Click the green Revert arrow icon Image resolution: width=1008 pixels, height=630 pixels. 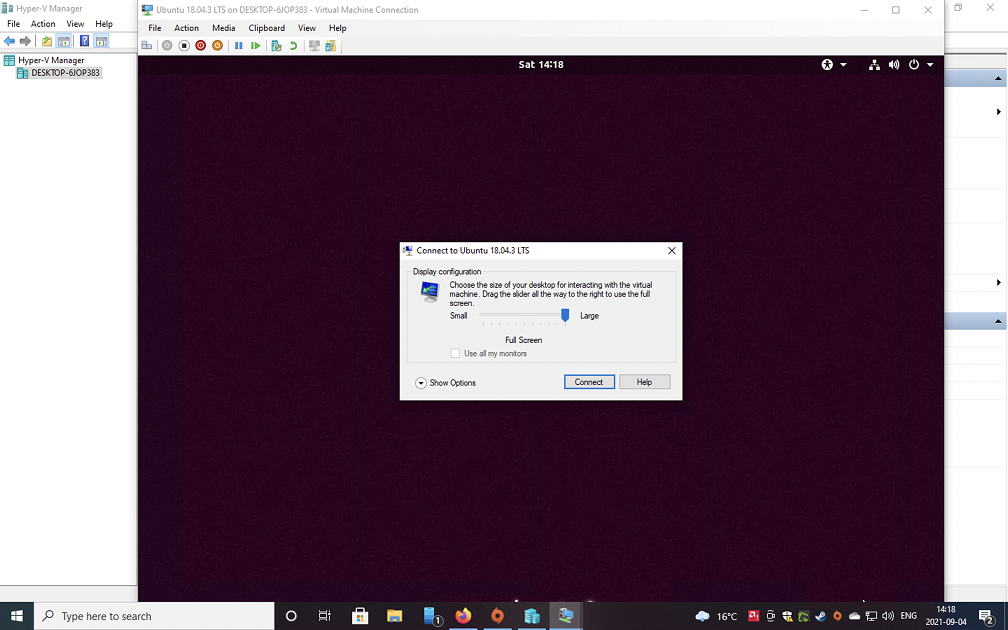293,46
